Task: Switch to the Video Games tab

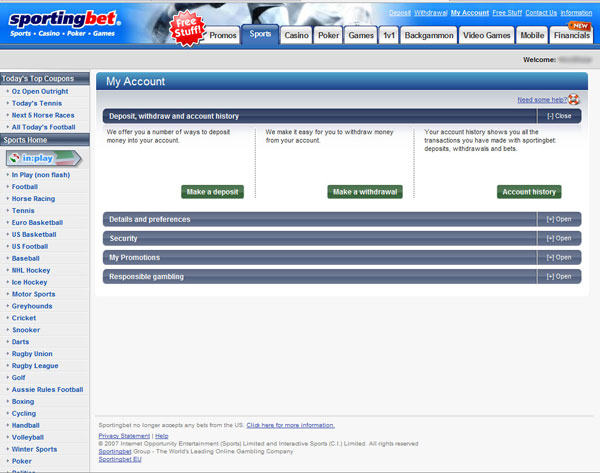Action: coord(486,35)
